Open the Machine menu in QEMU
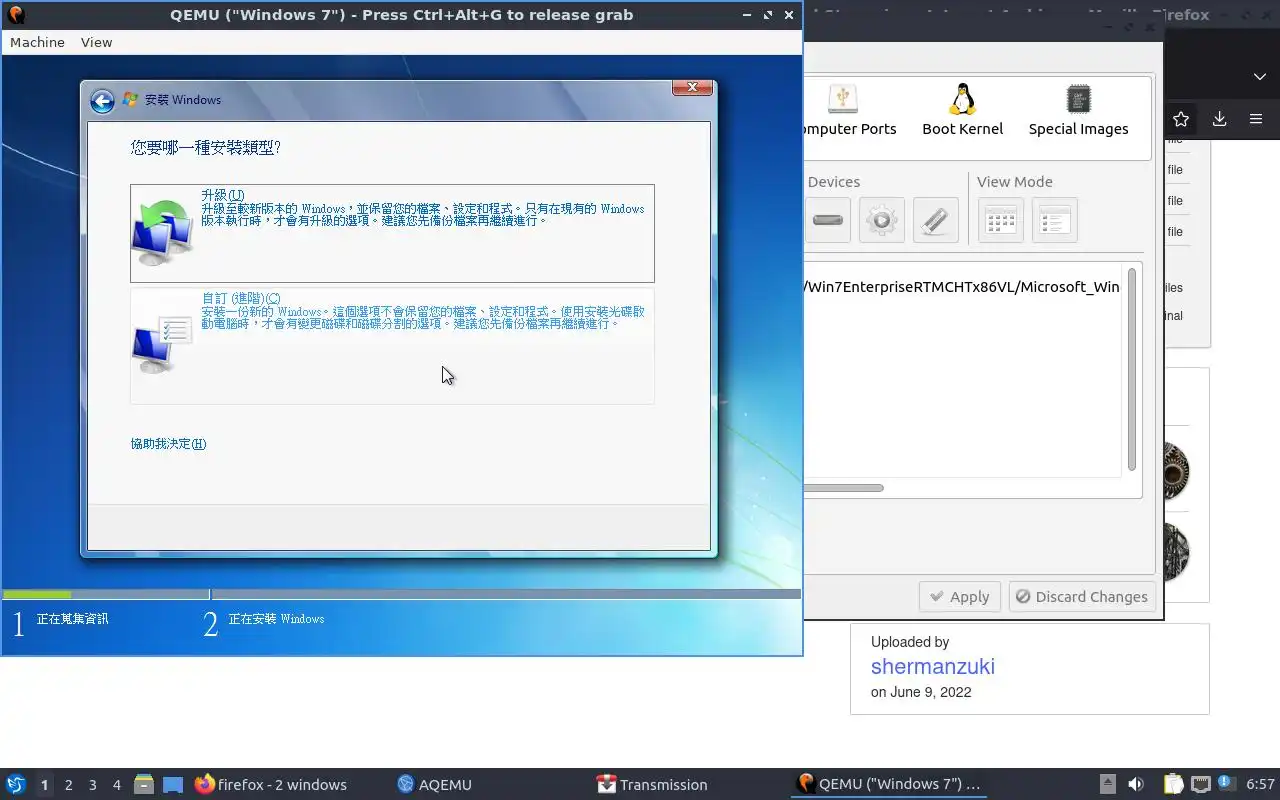The image size is (1280, 800). pyautogui.click(x=37, y=42)
